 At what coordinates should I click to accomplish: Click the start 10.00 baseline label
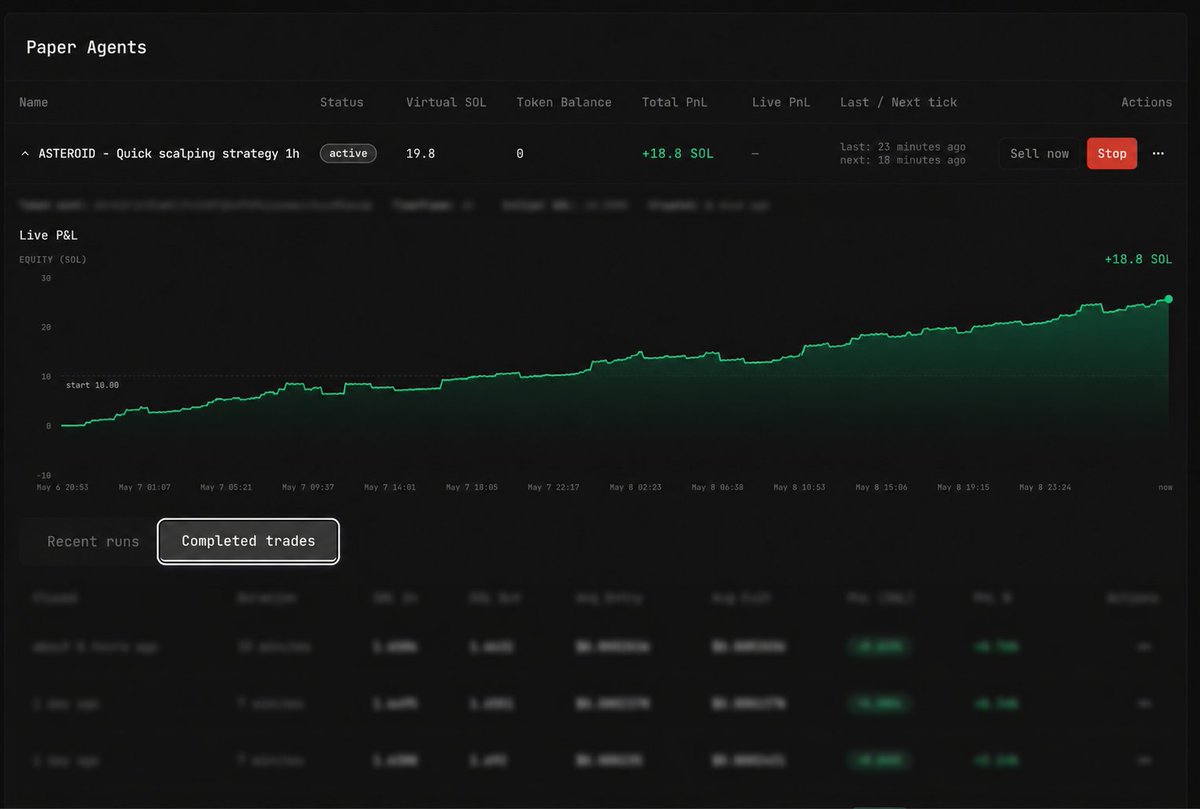pyautogui.click(x=92, y=385)
